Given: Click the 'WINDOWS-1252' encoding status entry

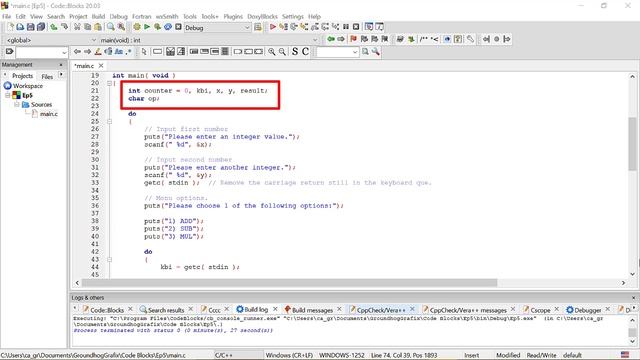Looking at the screenshot, I should (342, 355).
